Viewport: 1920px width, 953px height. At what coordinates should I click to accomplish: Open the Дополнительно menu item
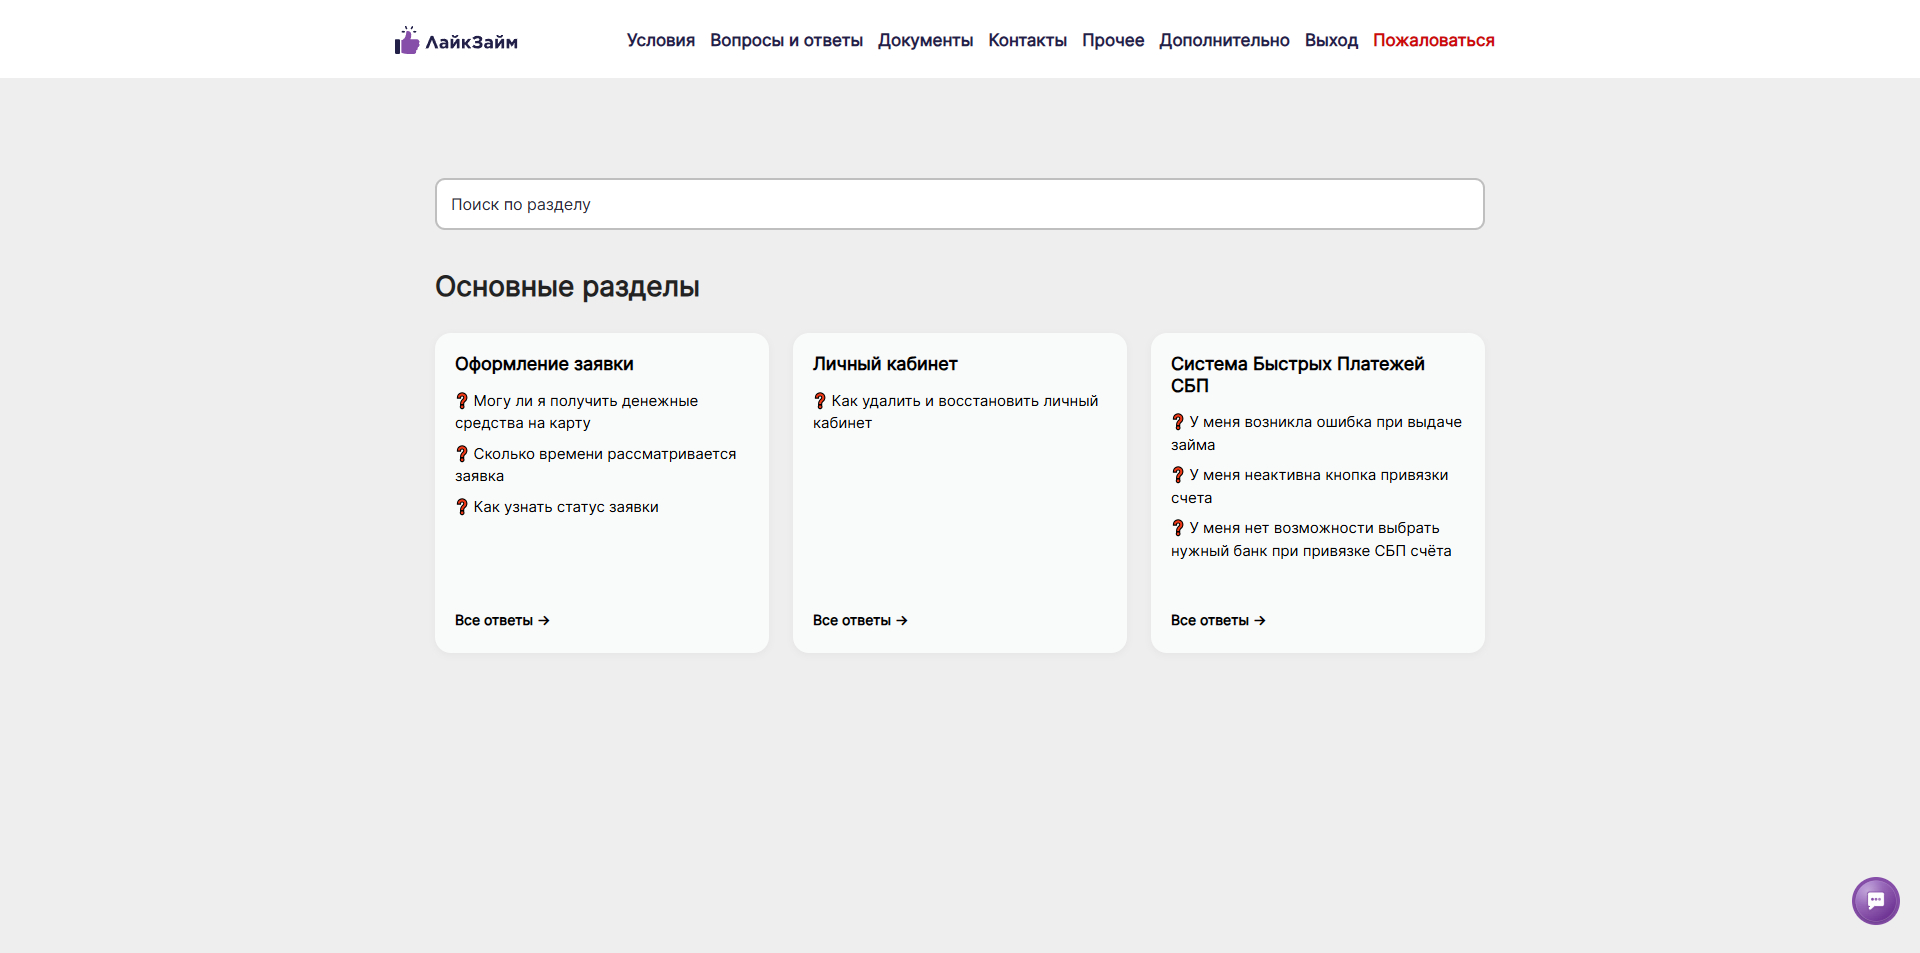pyautogui.click(x=1224, y=40)
